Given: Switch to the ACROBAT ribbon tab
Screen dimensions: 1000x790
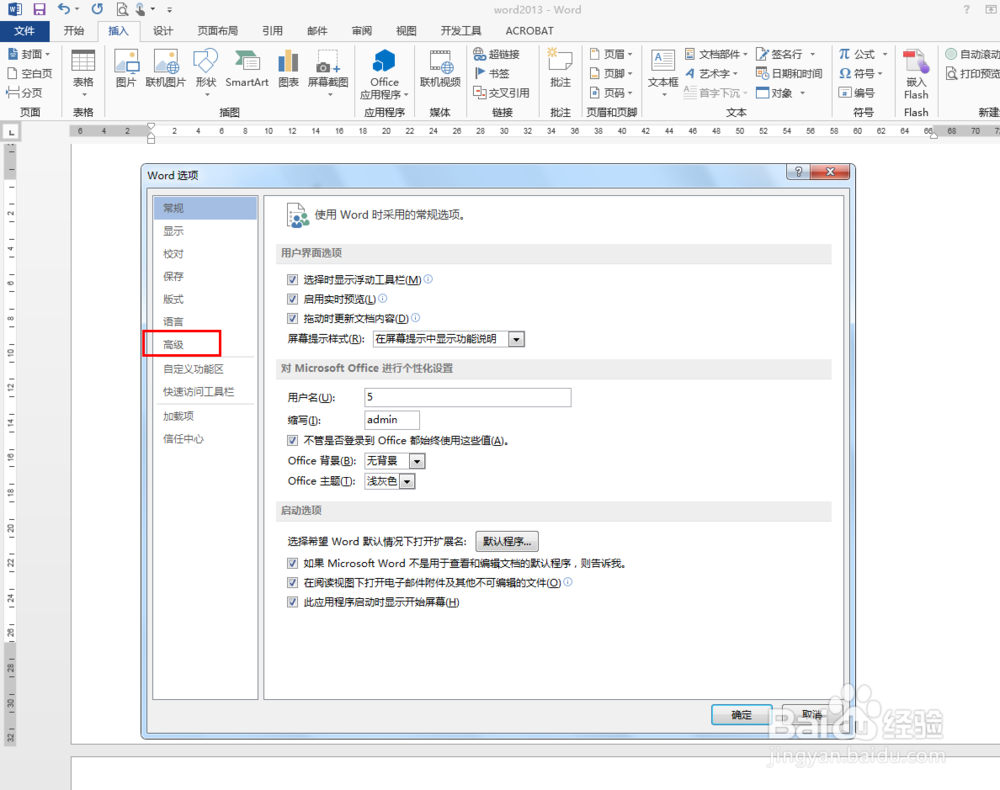Looking at the screenshot, I should 529,31.
